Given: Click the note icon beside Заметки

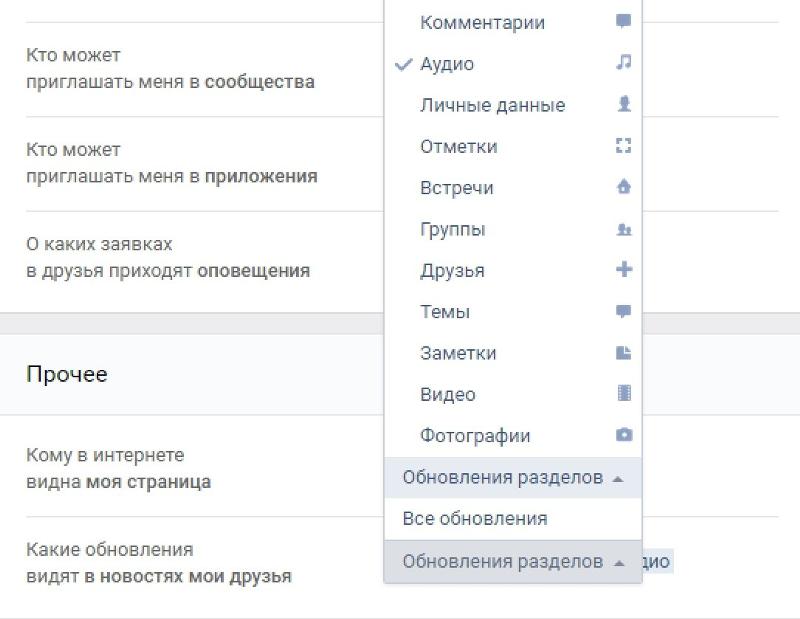Looking at the screenshot, I should click(624, 353).
